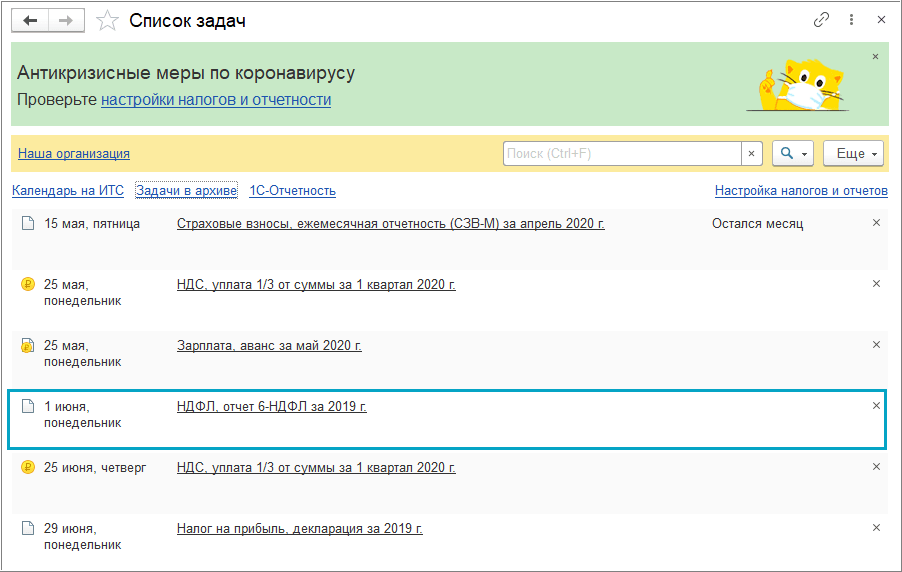Image resolution: width=902 pixels, height=572 pixels.
Task: Open the Наша организация link
Action: 74,154
